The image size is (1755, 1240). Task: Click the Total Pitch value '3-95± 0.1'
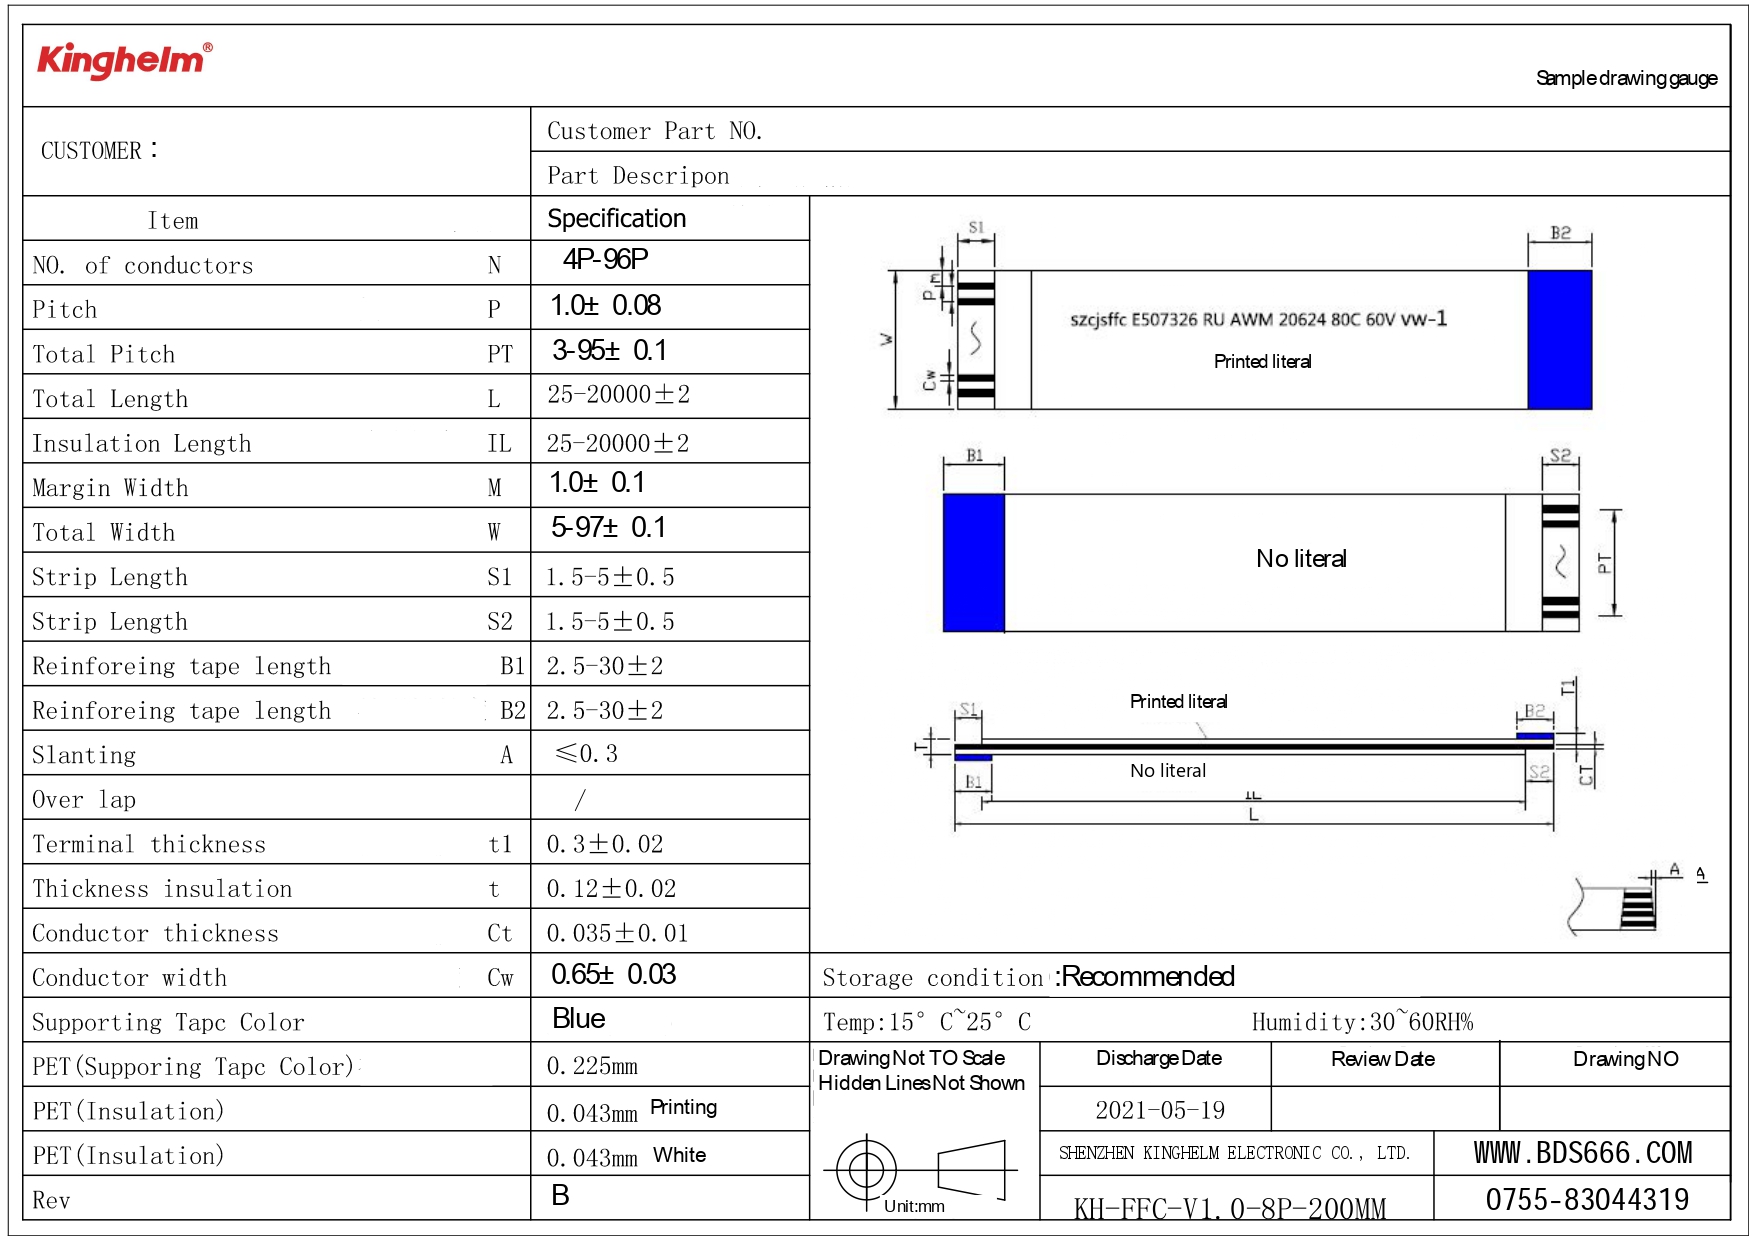610,350
